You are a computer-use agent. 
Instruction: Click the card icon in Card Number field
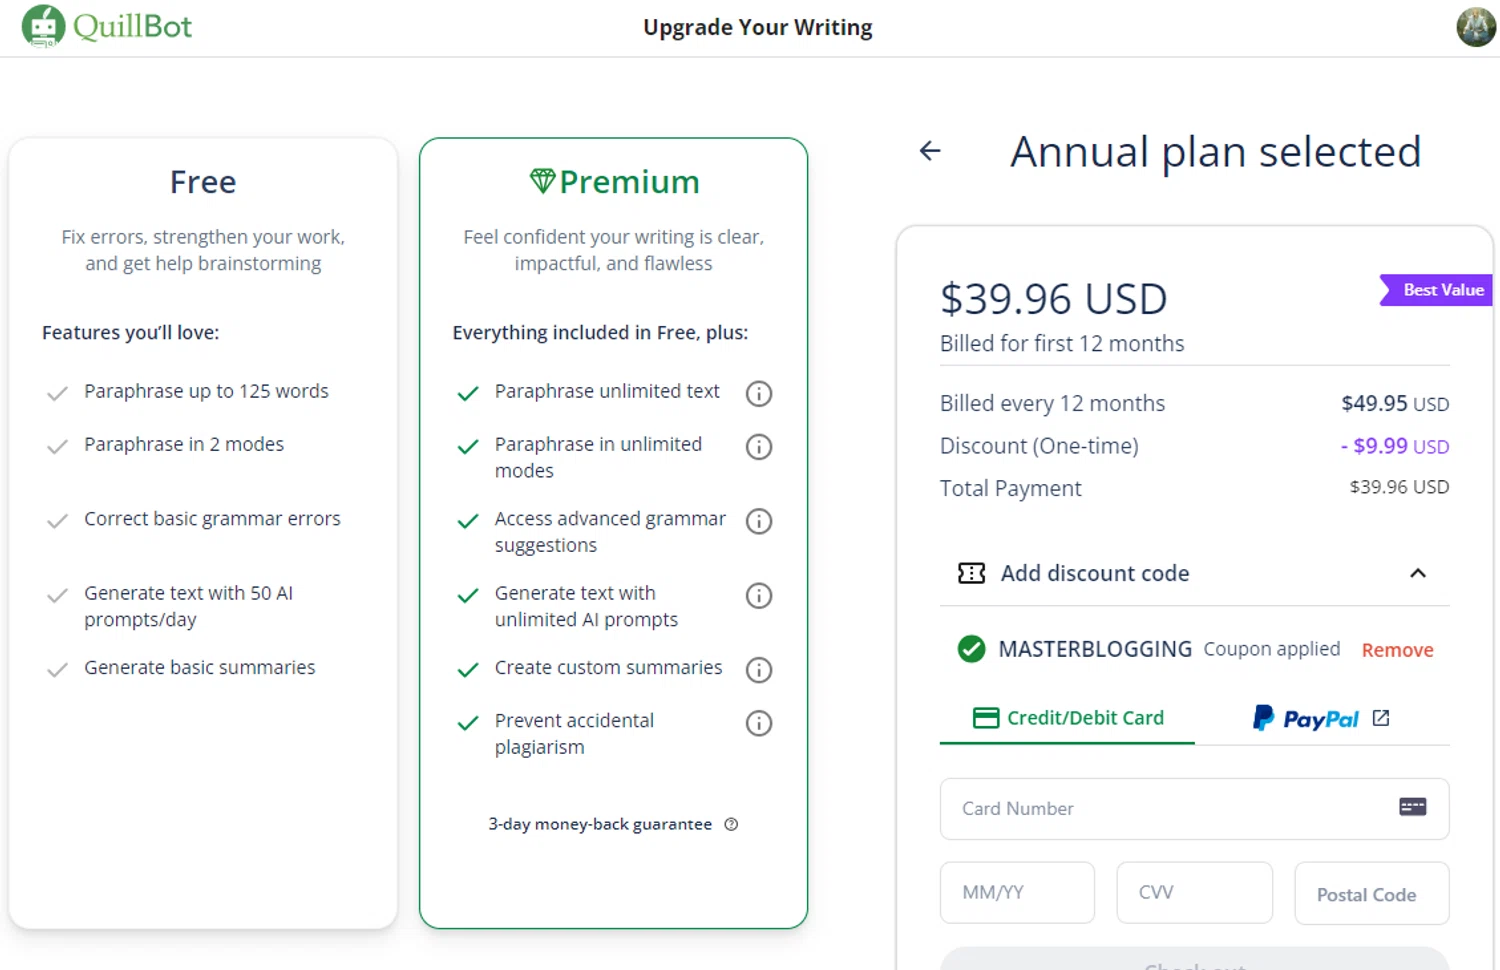(1412, 807)
